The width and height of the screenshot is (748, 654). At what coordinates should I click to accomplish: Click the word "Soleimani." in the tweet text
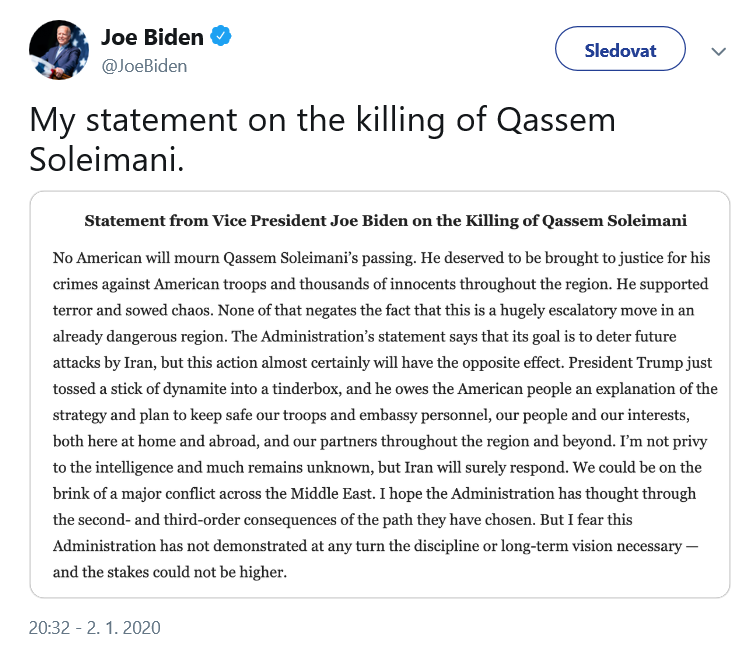107,159
